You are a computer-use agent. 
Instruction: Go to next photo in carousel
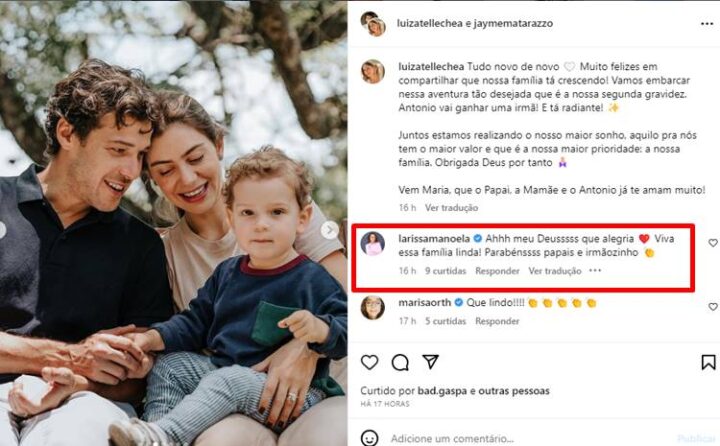point(329,230)
